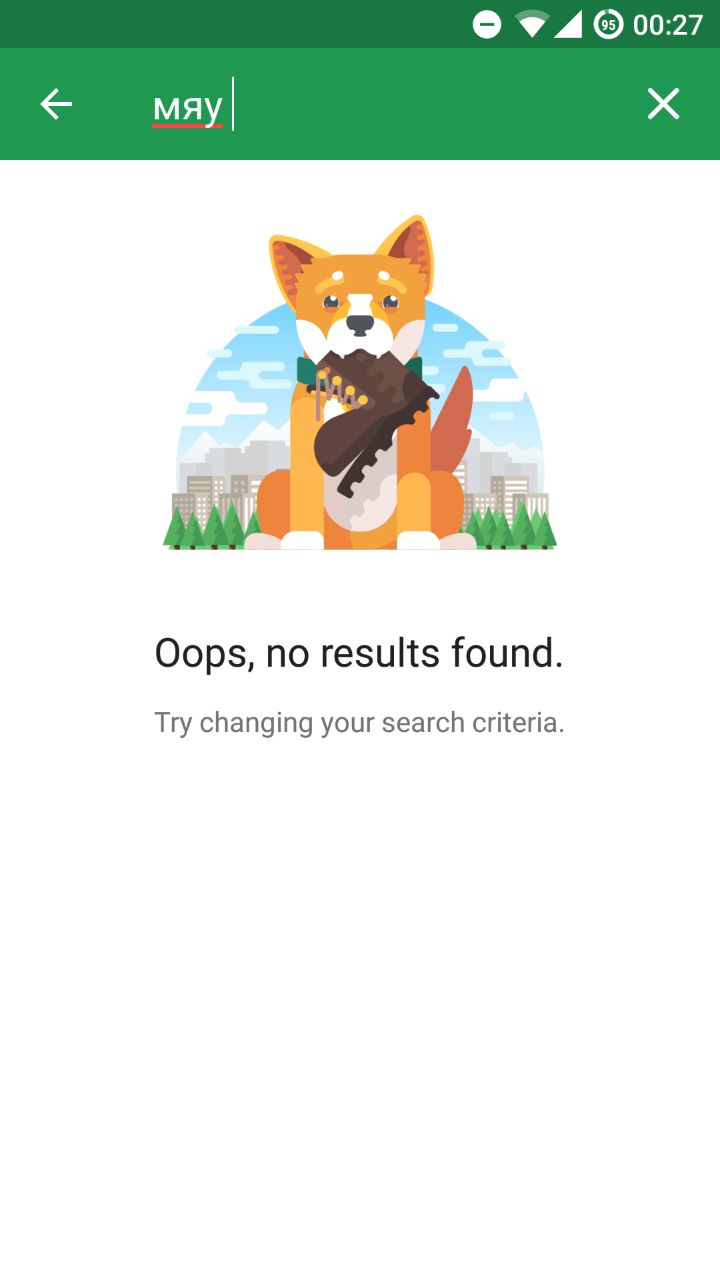Tap the Do Not Disturb status icon
Image resolution: width=720 pixels, height=1280 pixels.
pyautogui.click(x=487, y=24)
